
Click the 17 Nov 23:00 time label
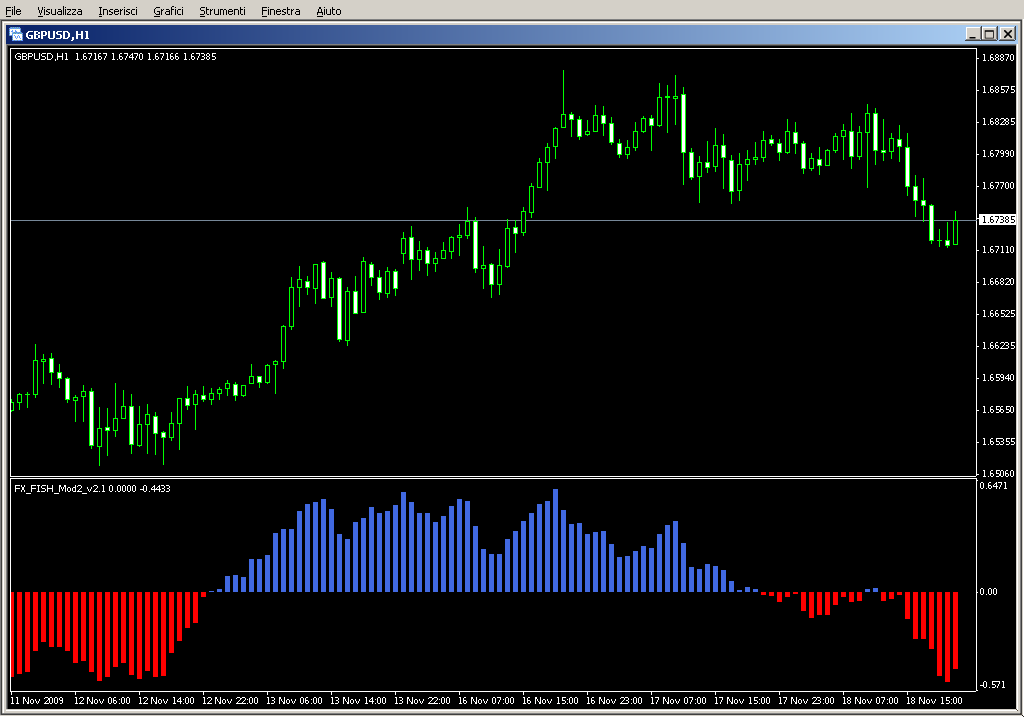click(806, 701)
